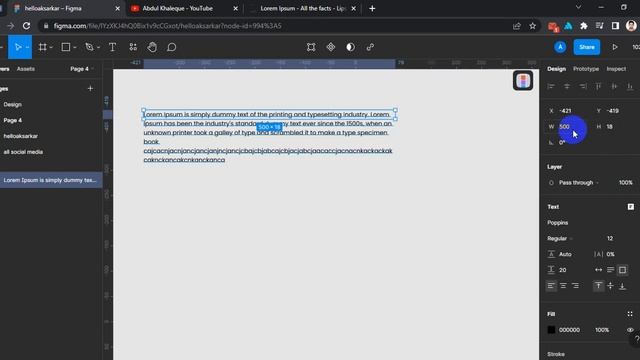640x360 pixels.
Task: Bookmark this page with star icon
Action: (533, 26)
